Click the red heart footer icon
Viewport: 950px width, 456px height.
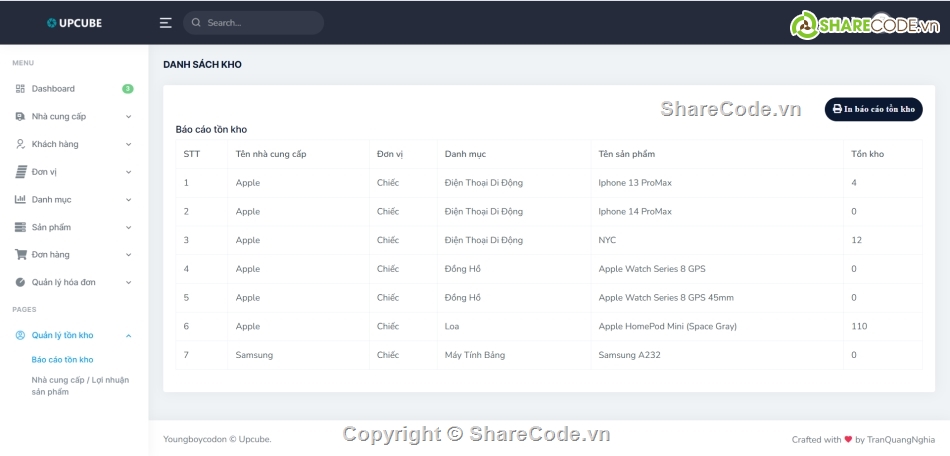(x=848, y=440)
